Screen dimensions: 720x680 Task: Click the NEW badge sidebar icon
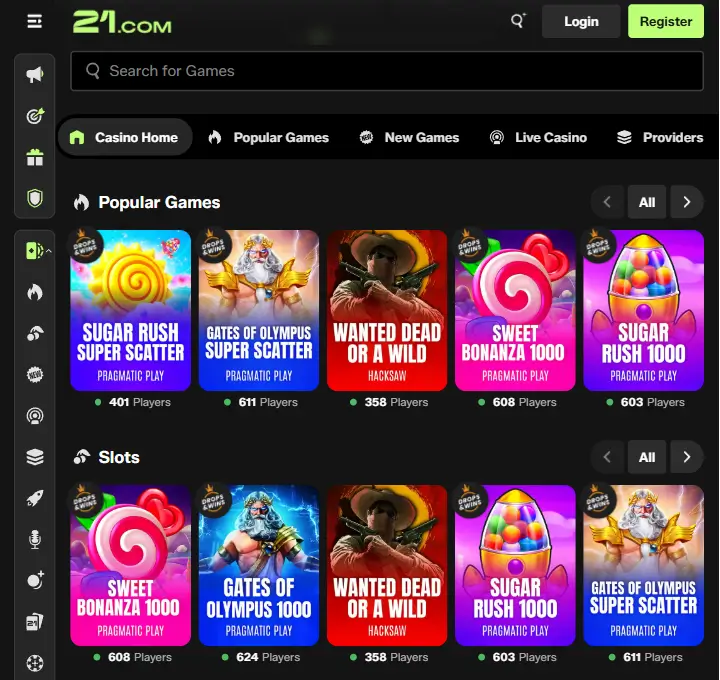(x=35, y=375)
